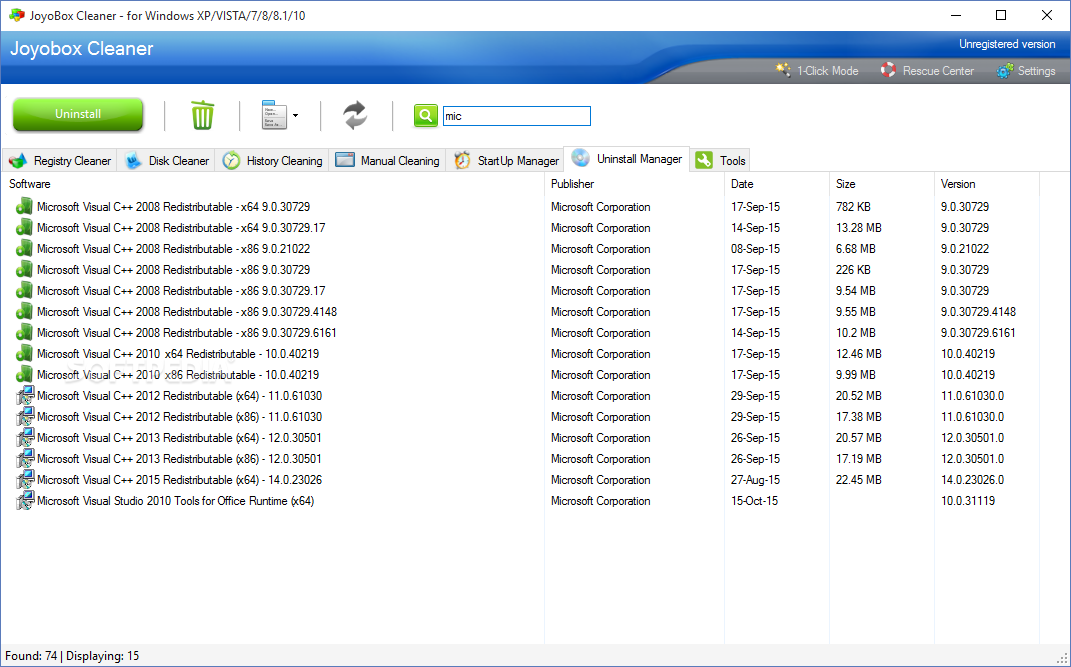Click the Settings gear icon

[x=1004, y=70]
